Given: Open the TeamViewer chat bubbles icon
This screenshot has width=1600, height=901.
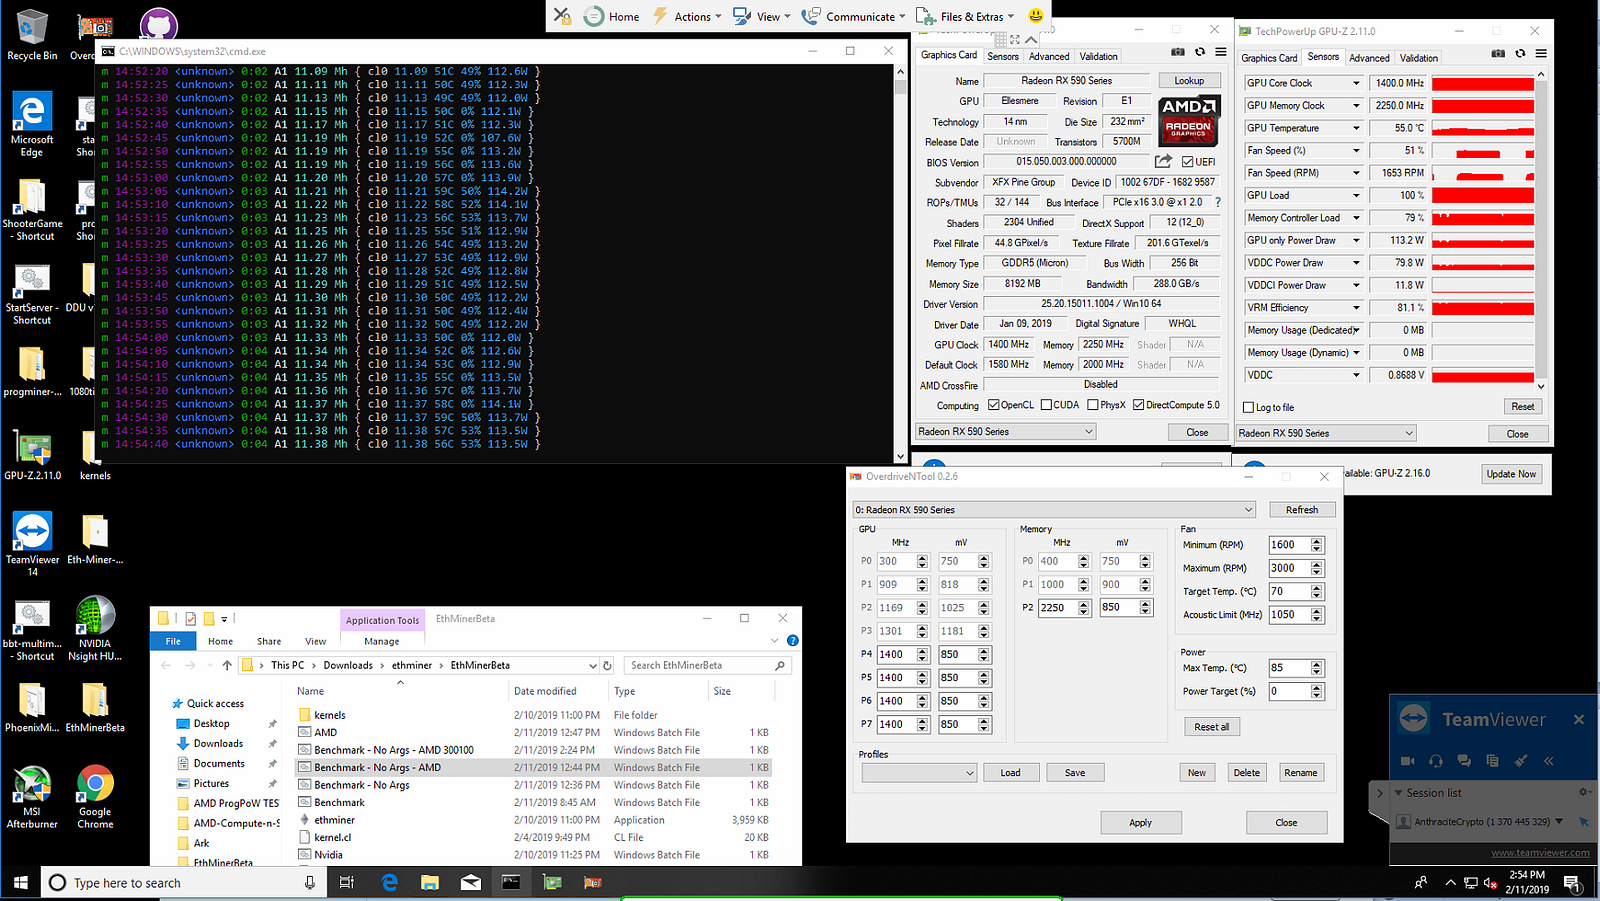Looking at the screenshot, I should (x=1464, y=761).
